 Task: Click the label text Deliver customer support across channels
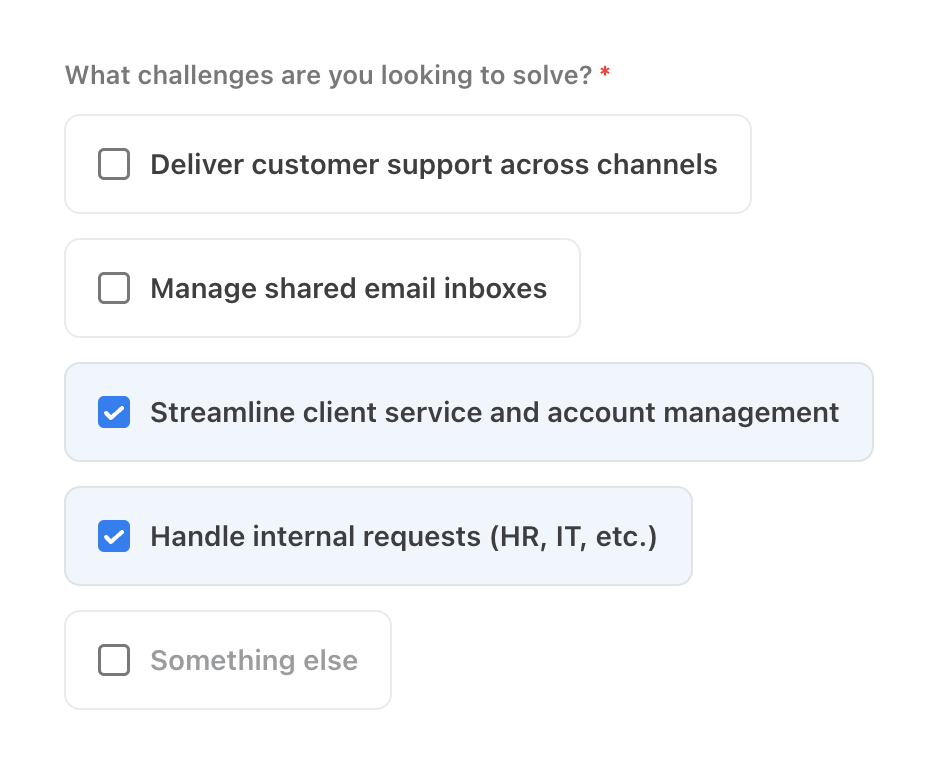tap(434, 164)
